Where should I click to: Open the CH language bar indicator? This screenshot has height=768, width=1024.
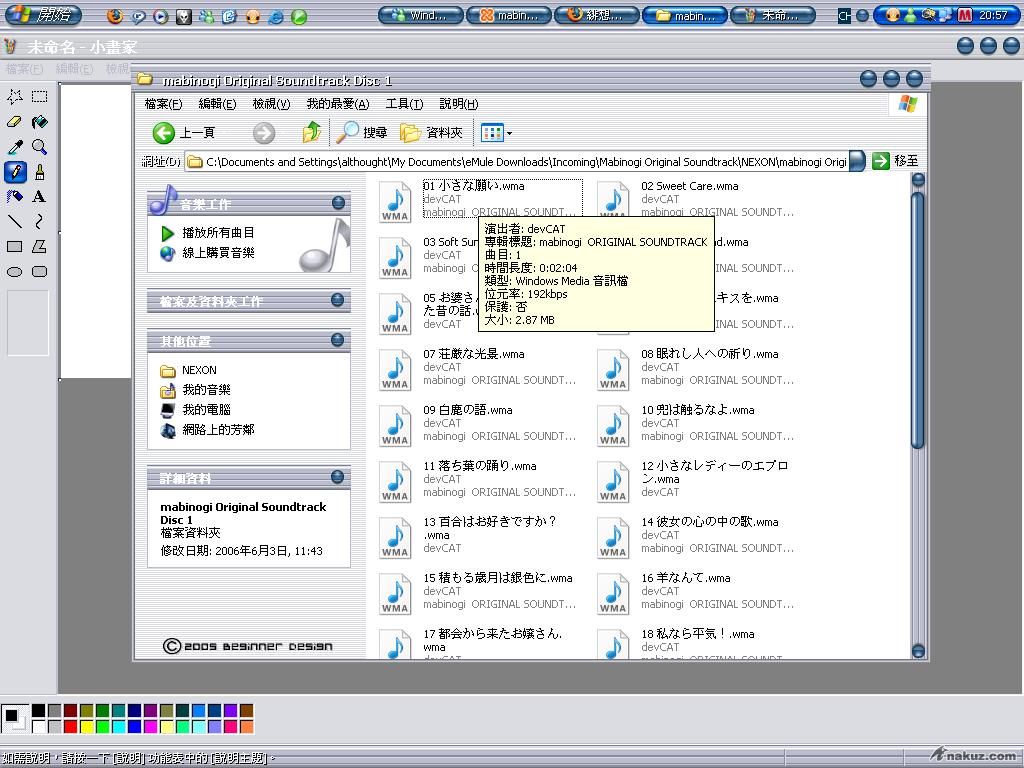click(844, 16)
